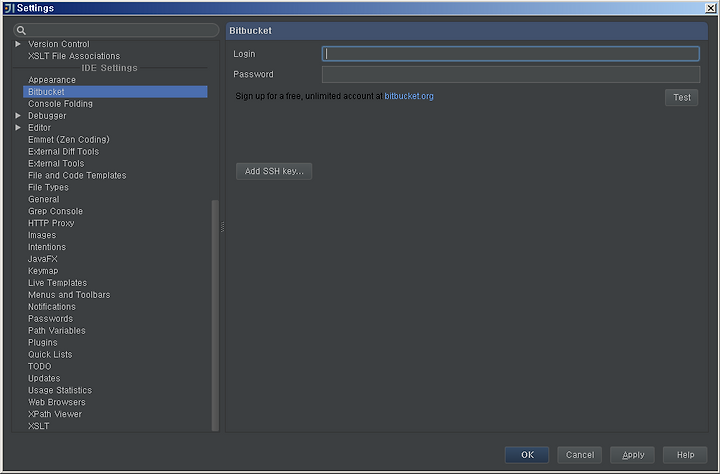This screenshot has width=720, height=474.
Task: Close the Settings dialog window
Action: pos(710,8)
